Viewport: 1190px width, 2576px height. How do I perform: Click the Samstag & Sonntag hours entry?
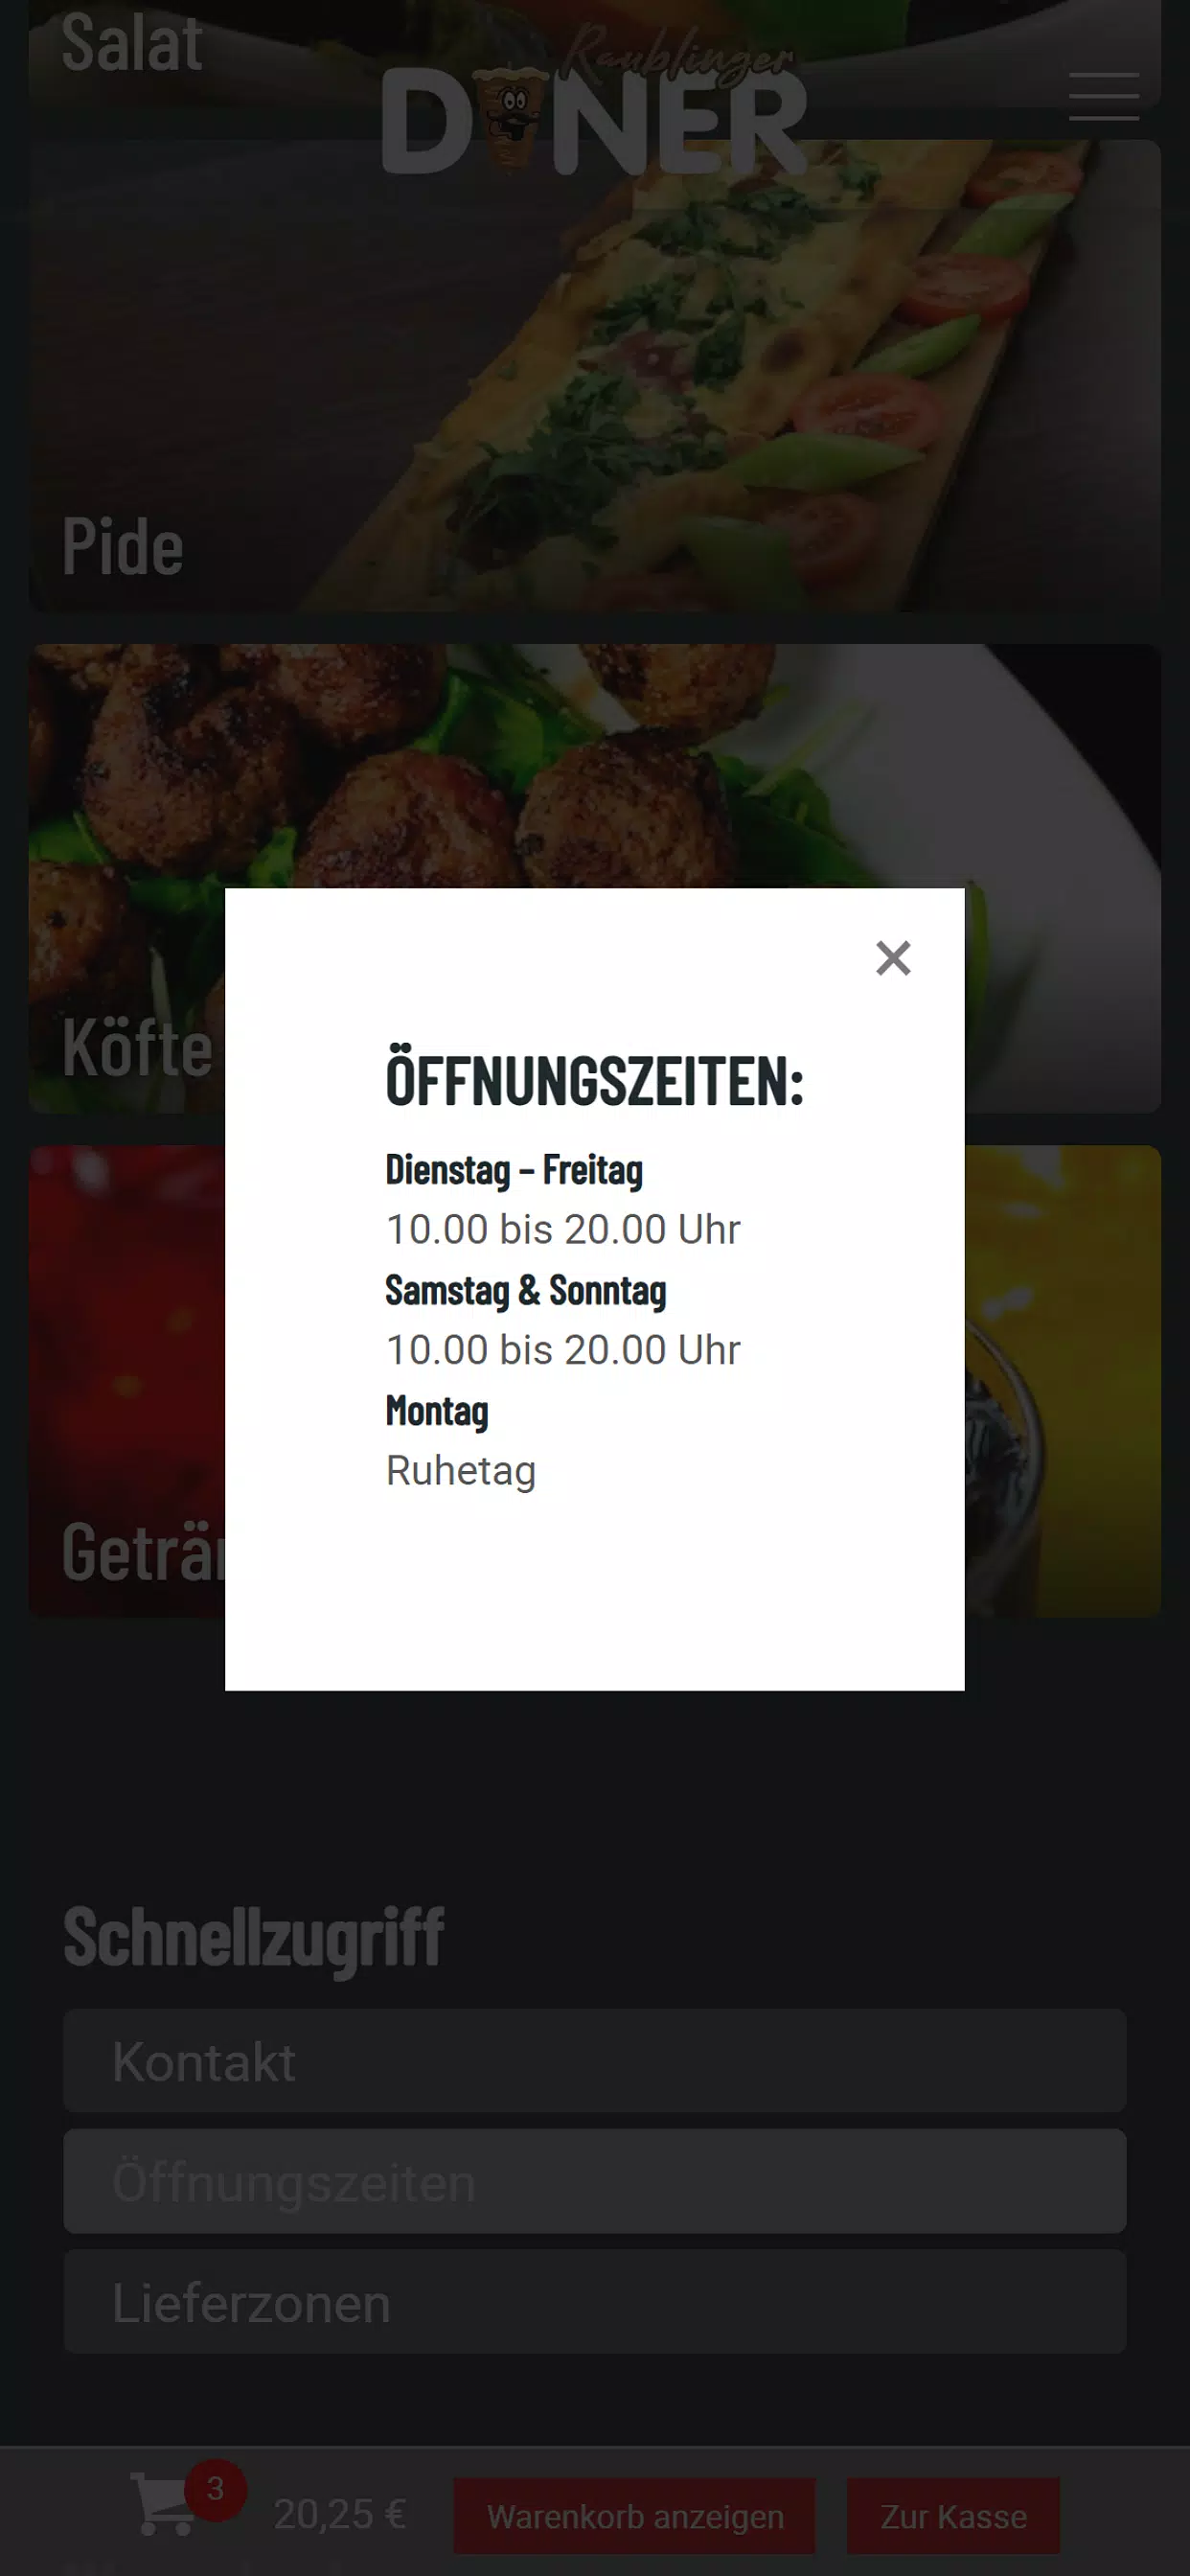[x=563, y=1320]
